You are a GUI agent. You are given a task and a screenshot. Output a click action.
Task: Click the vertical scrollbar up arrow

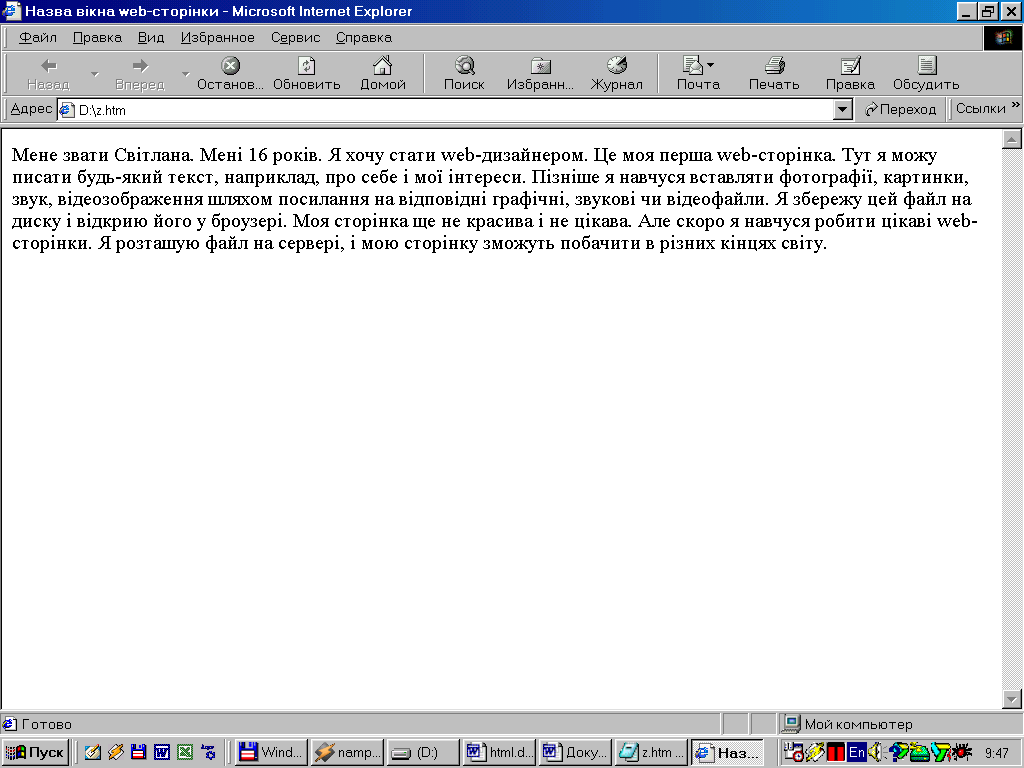[x=1012, y=138]
